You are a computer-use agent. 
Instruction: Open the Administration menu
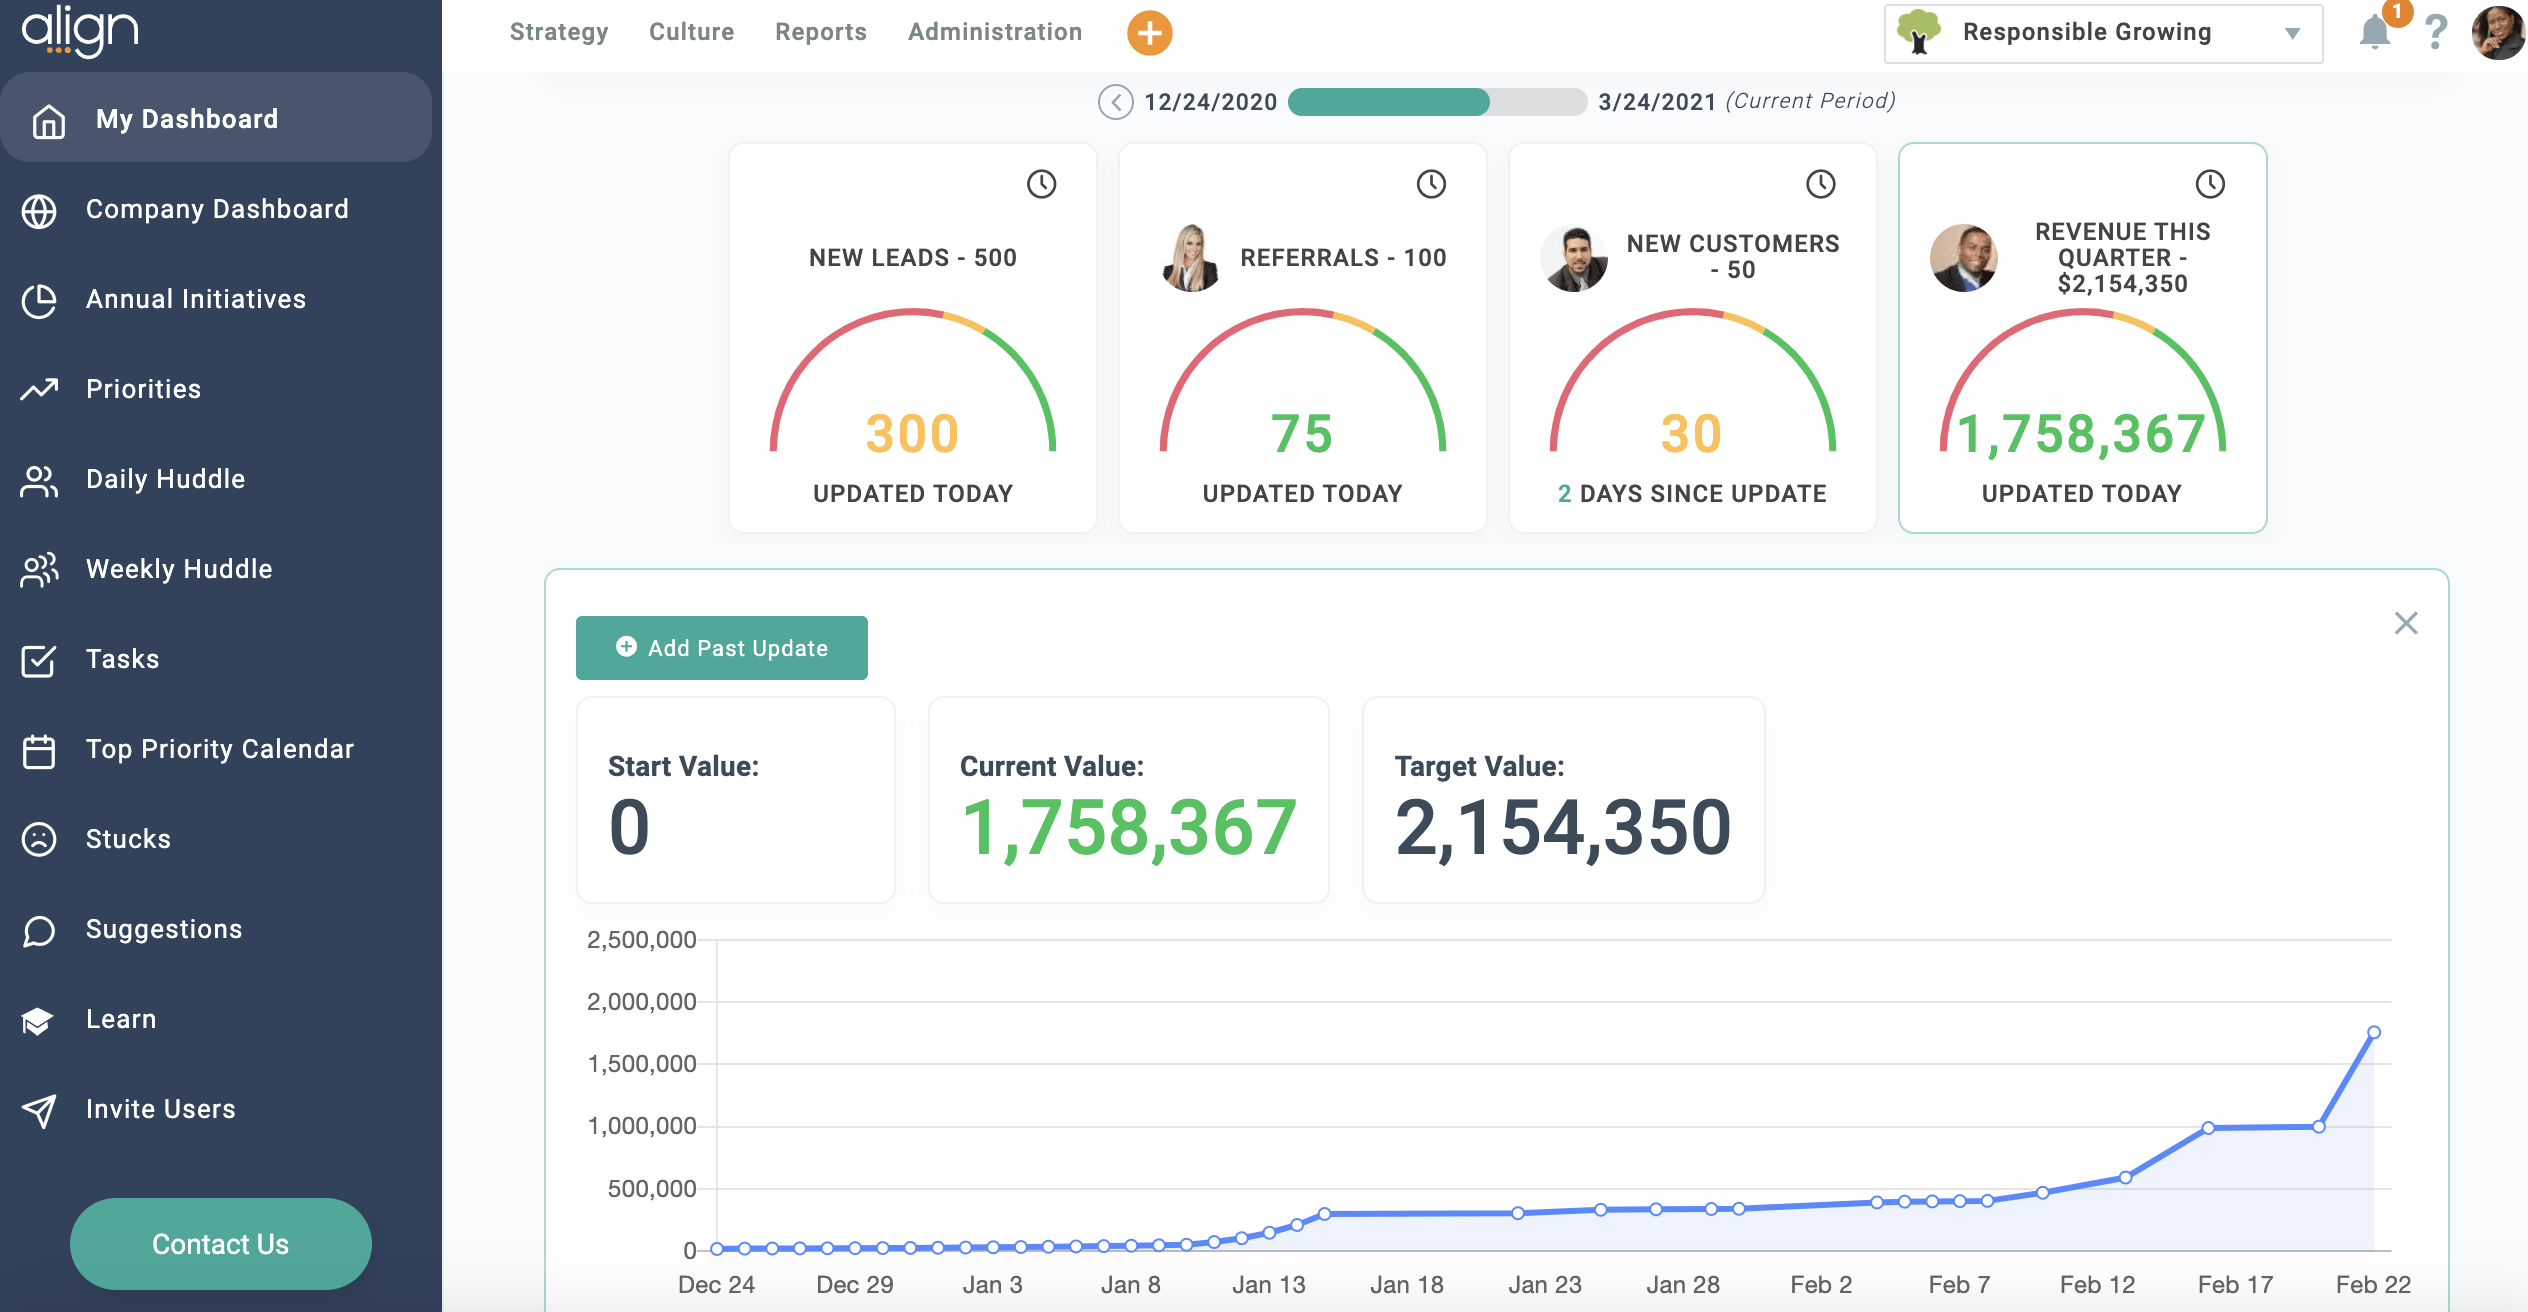click(993, 31)
